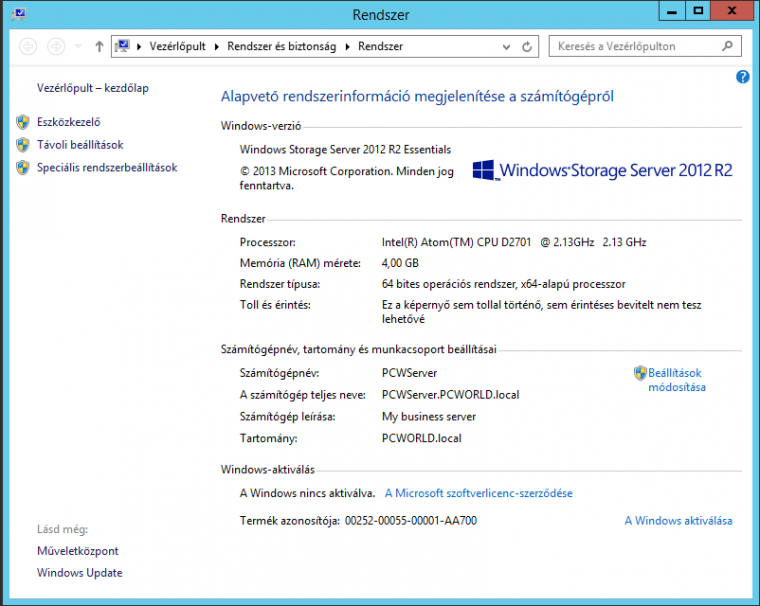This screenshot has width=760, height=606.
Task: Maximize the Rendszer window
Action: click(x=698, y=11)
